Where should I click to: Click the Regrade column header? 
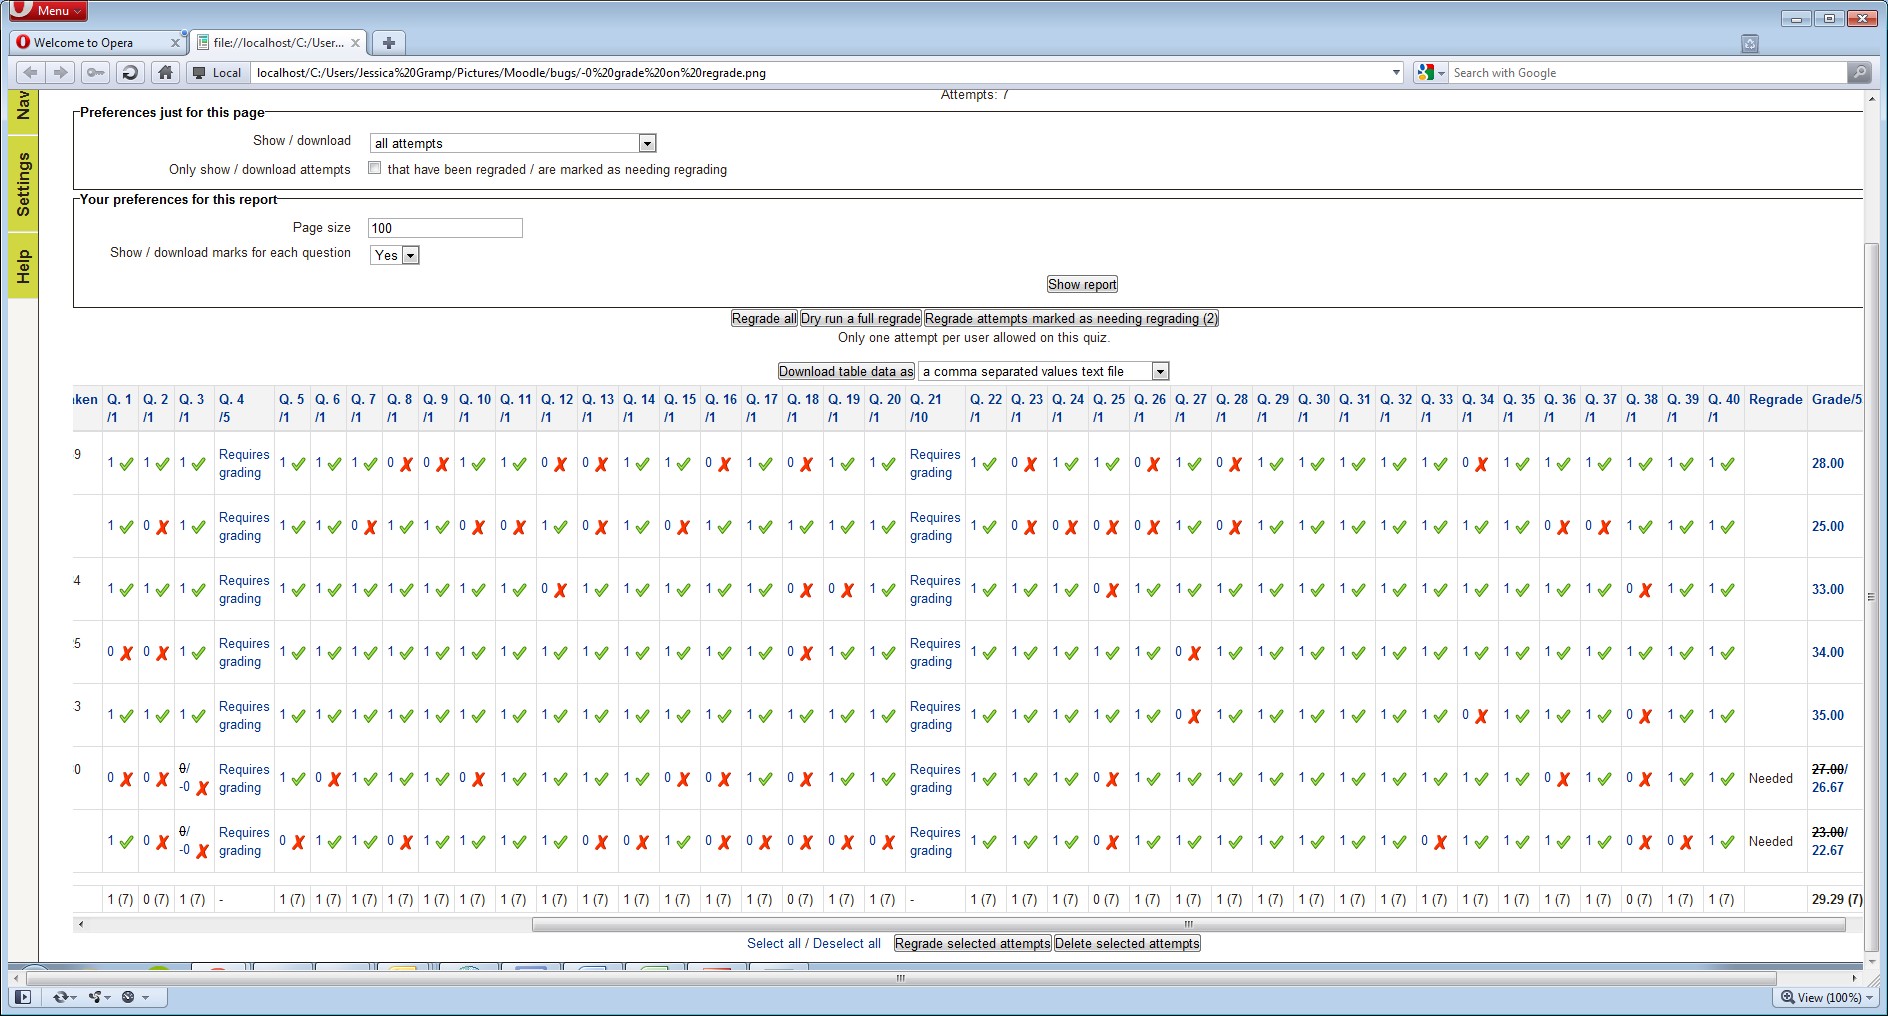[1776, 399]
